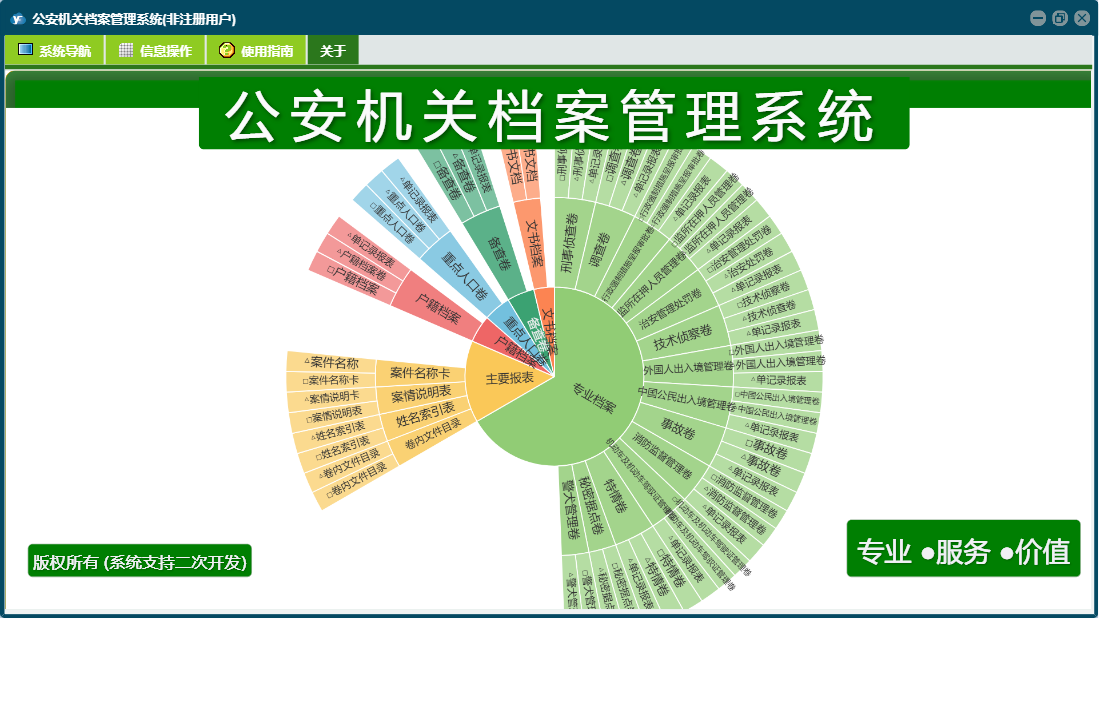The width and height of the screenshot is (1099, 723).
Task: Click the □卷内文件目录 leaf segment
Action: tap(357, 481)
